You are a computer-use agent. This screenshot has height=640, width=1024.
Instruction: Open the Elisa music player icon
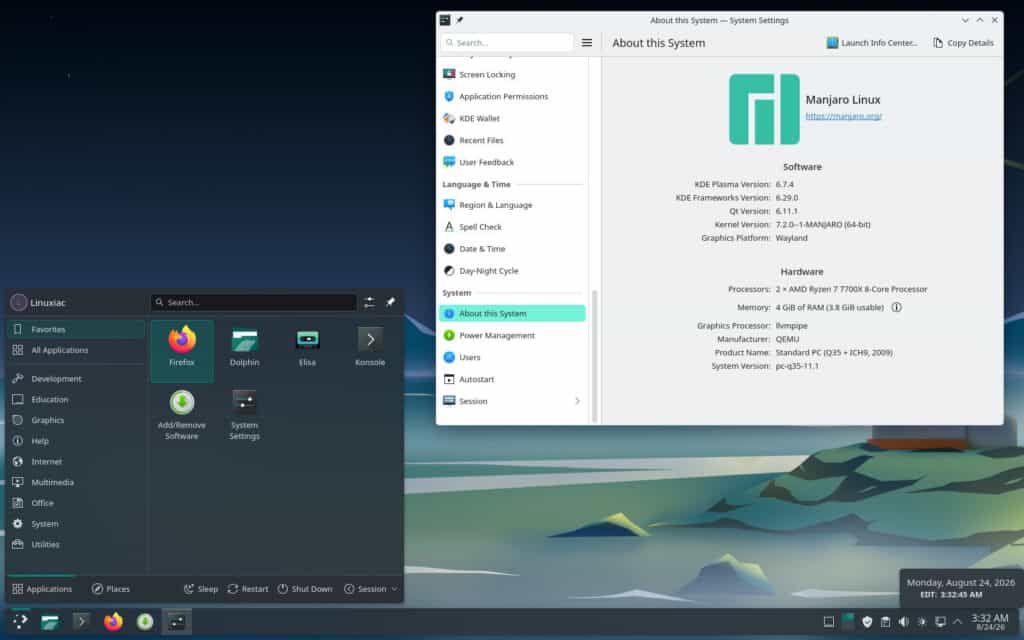pyautogui.click(x=307, y=347)
